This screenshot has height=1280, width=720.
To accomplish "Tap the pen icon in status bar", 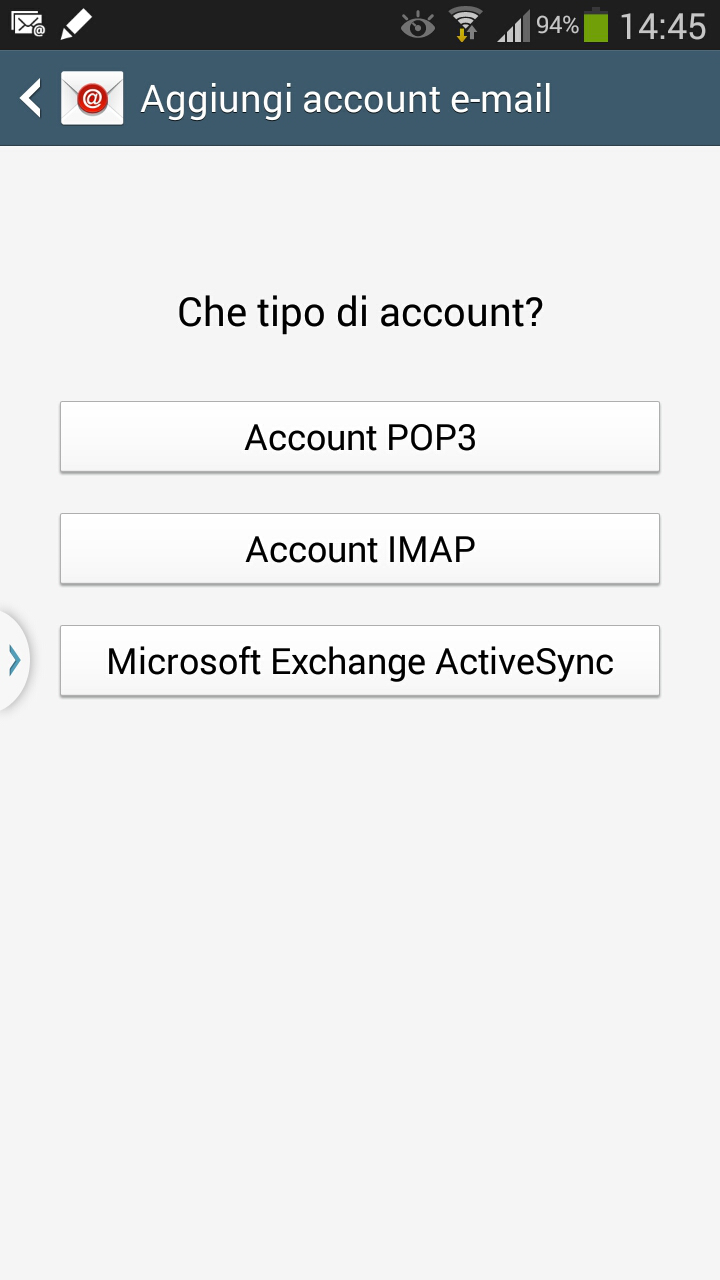I will pyautogui.click(x=76, y=23).
